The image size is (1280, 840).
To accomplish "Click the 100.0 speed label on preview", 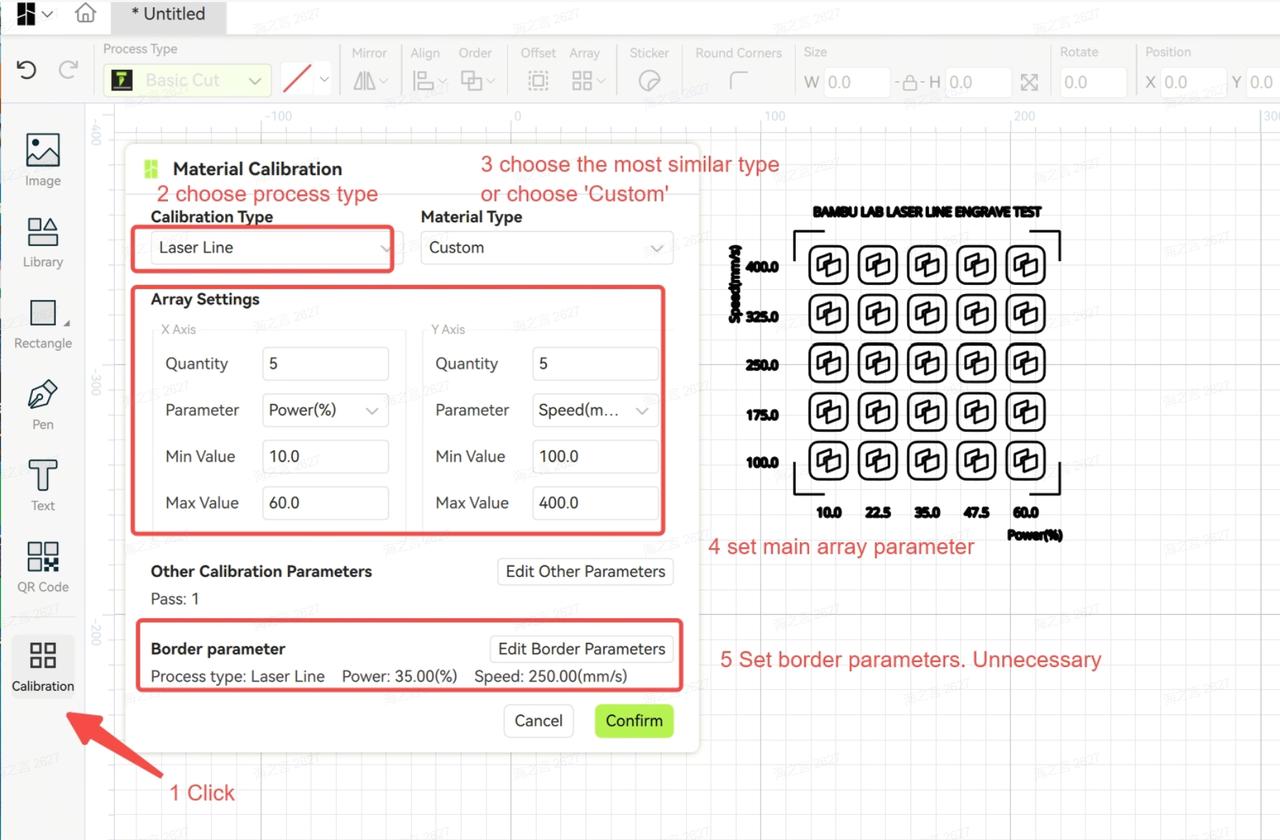I will coord(762,463).
